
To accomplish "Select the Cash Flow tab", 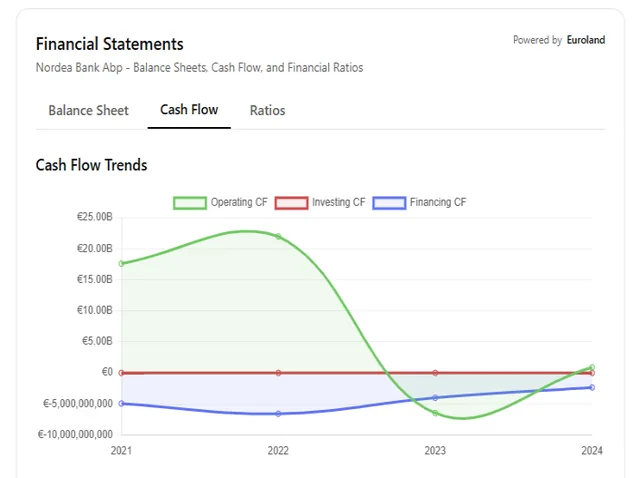I will [189, 109].
